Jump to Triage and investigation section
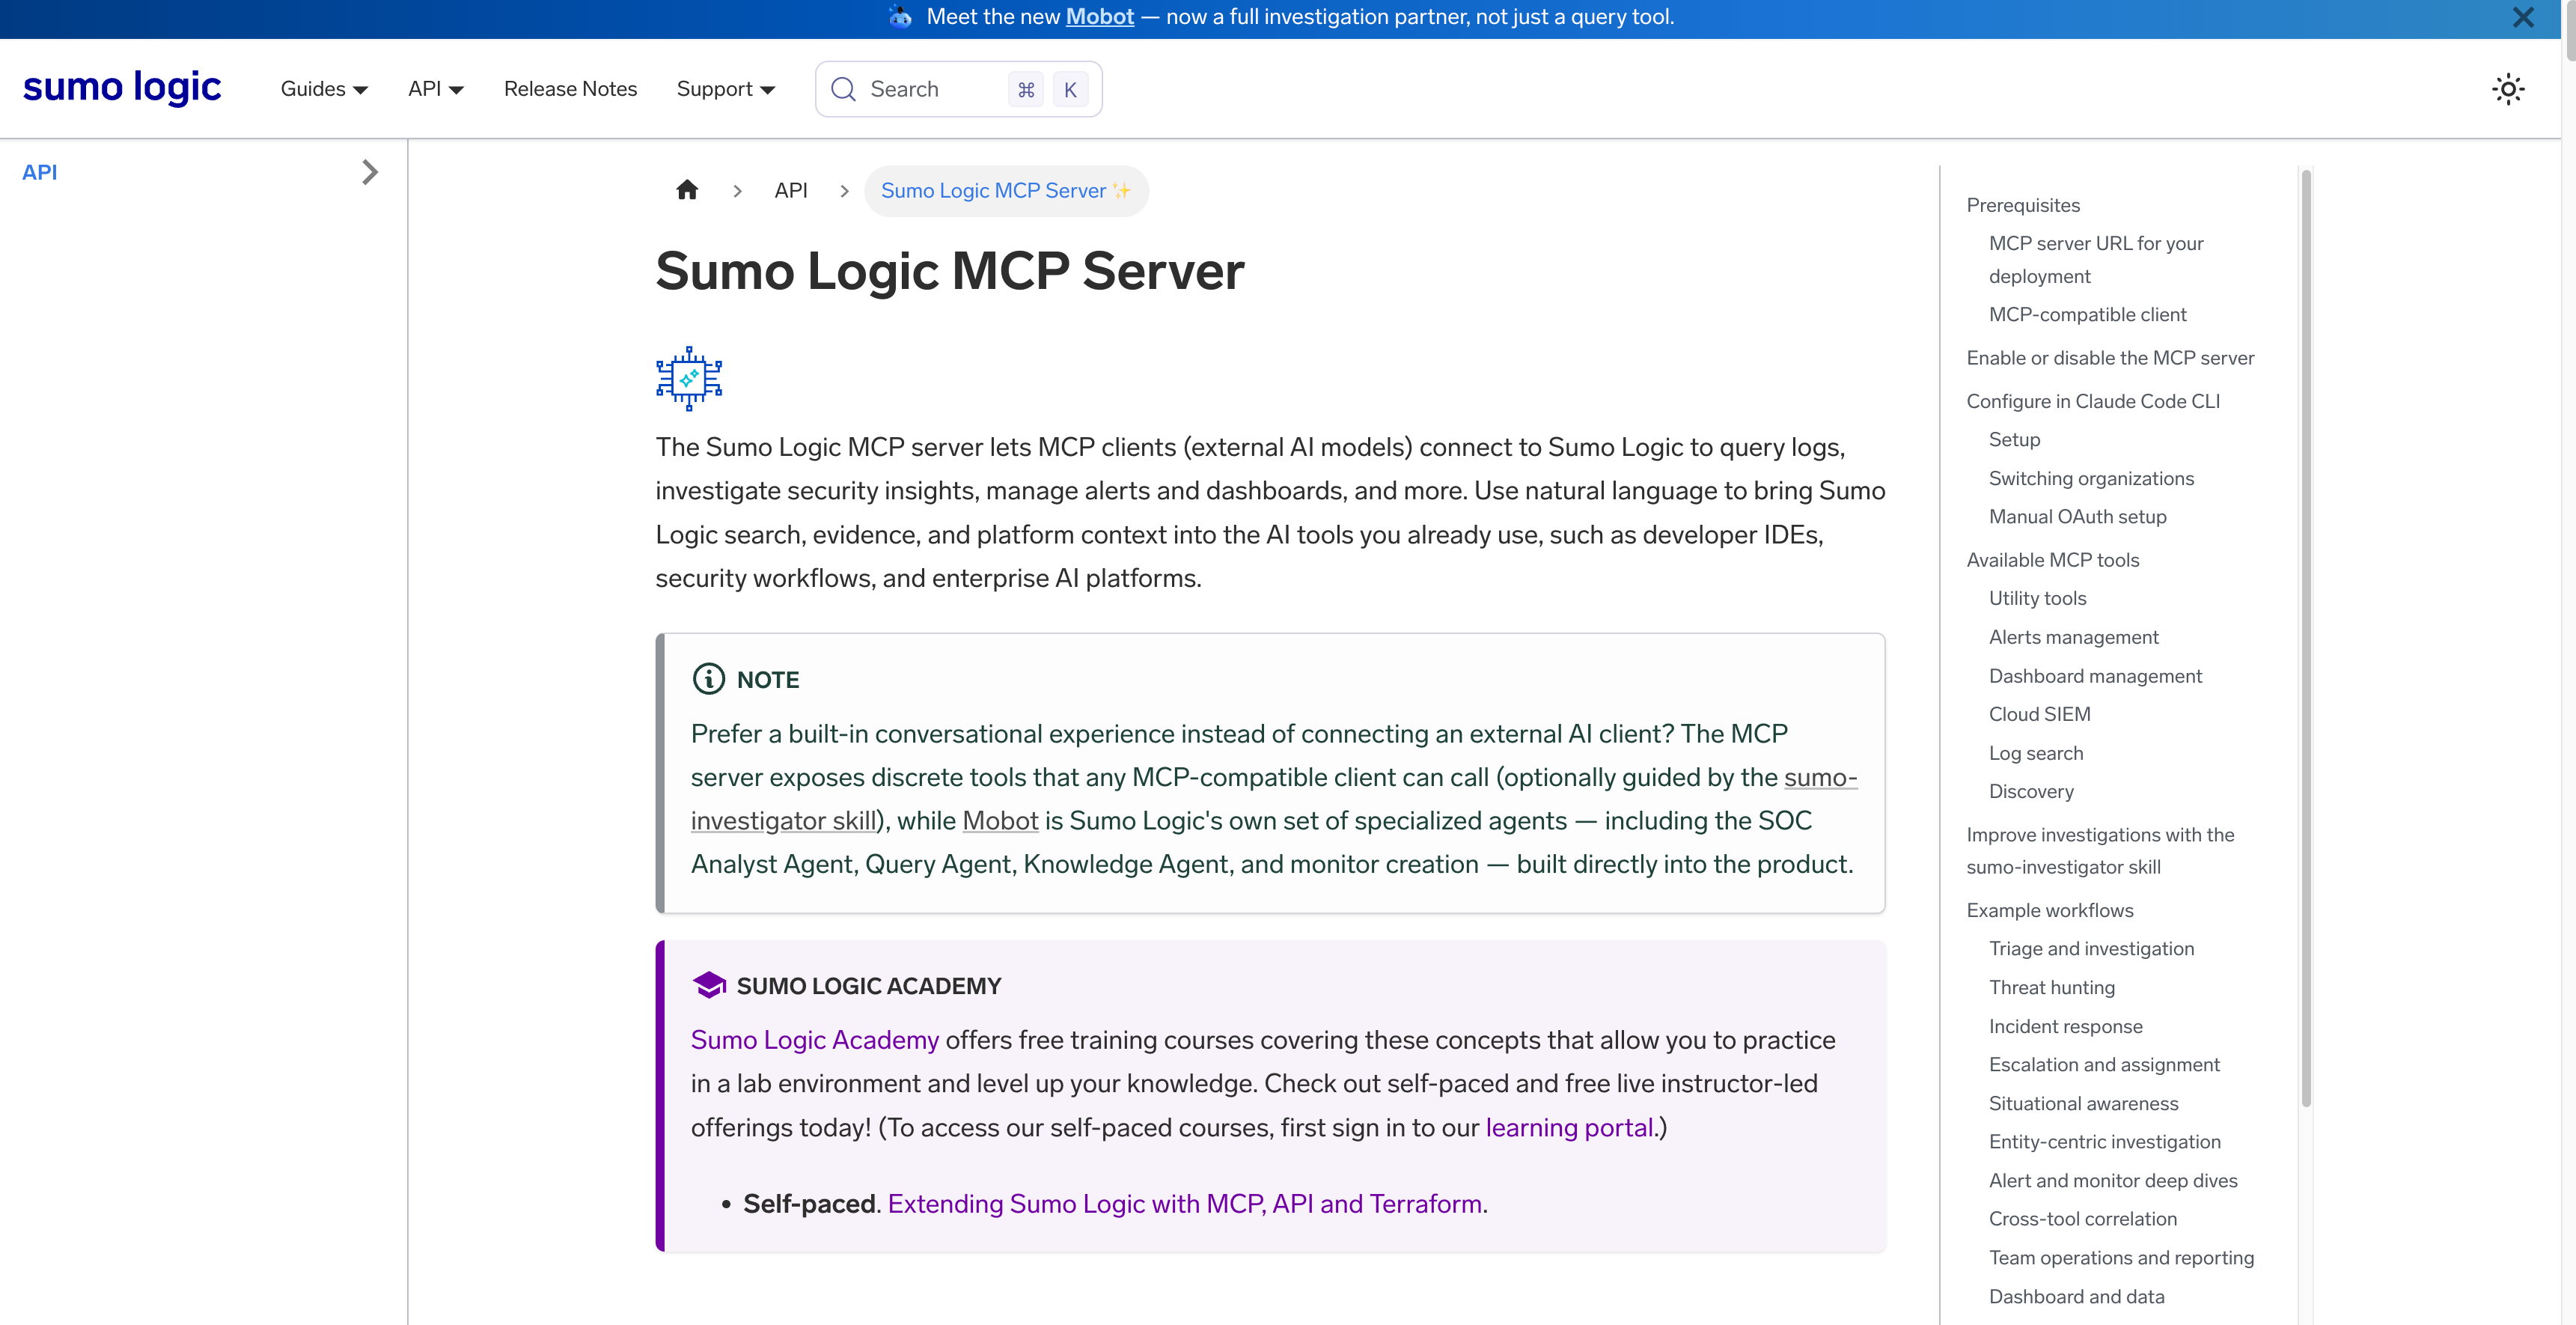This screenshot has width=2576, height=1325. coord(2091,949)
